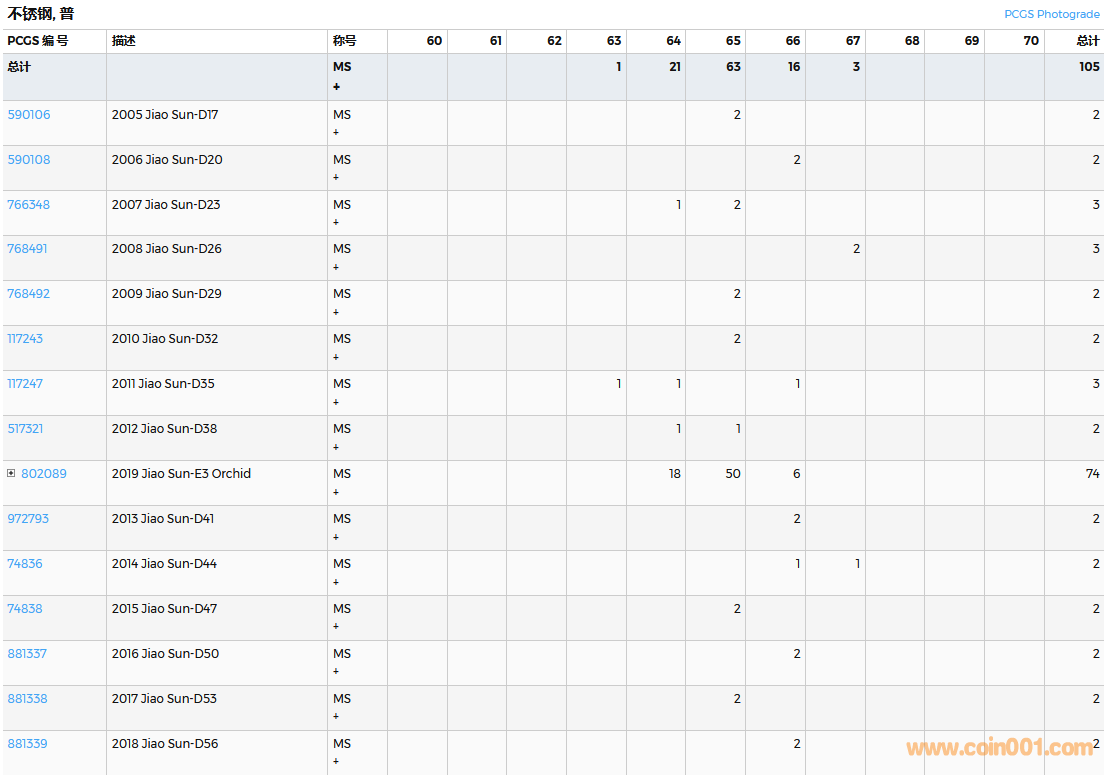This screenshot has height=775, width=1106.
Task: Click PCGS number 766348
Action: pyautogui.click(x=29, y=205)
